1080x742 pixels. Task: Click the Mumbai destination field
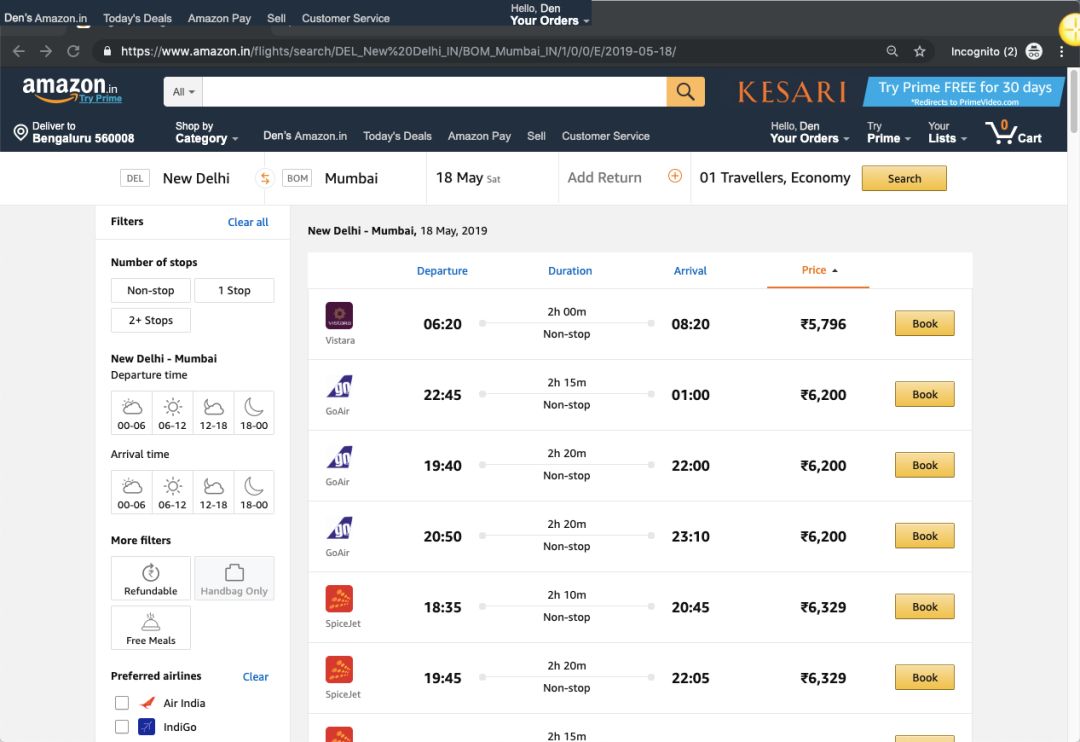click(351, 178)
